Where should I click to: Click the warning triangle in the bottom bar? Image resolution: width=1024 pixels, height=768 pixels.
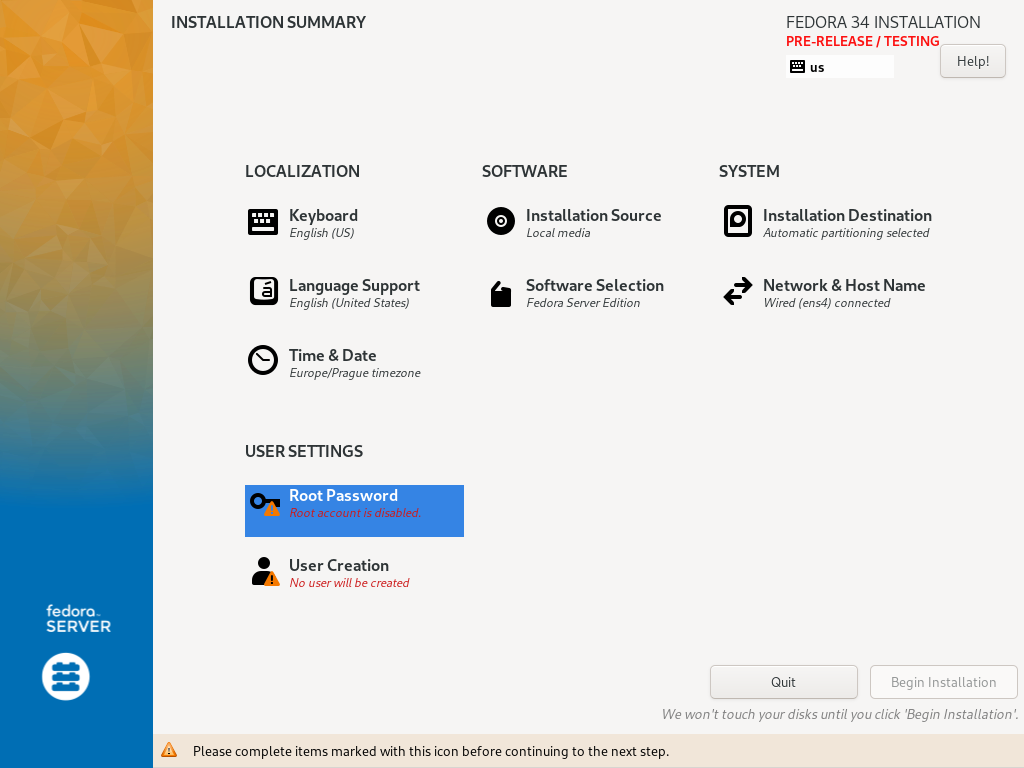169,750
